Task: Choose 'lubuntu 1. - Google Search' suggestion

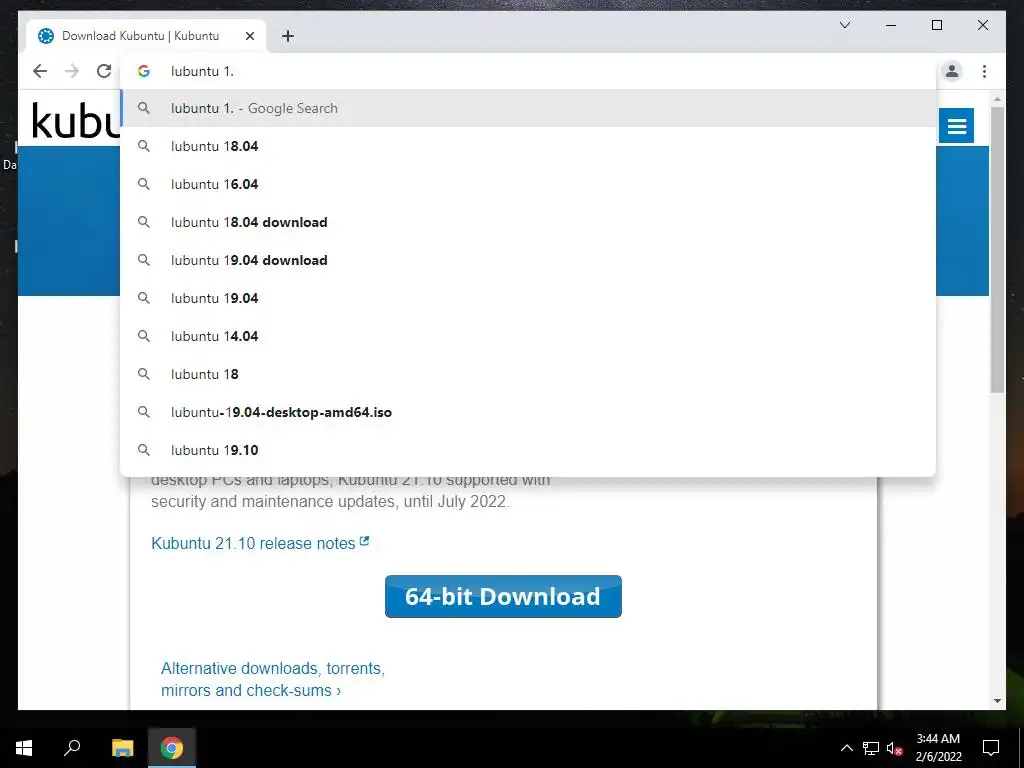Action: click(528, 108)
